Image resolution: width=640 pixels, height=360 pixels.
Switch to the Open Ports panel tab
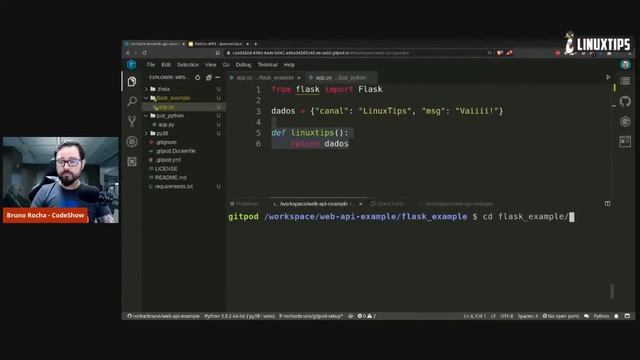[x=387, y=204]
